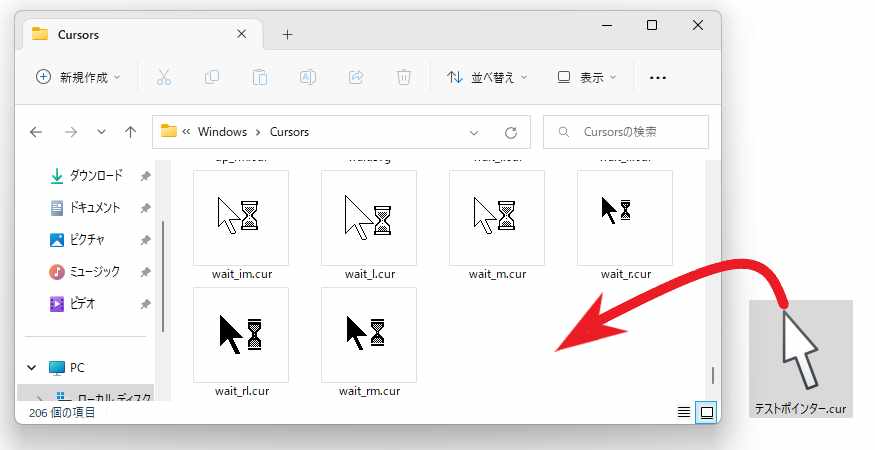Viewport: 875px width, 450px height.
Task: Click the wait_im.cur file name
Action: pyautogui.click(x=242, y=274)
